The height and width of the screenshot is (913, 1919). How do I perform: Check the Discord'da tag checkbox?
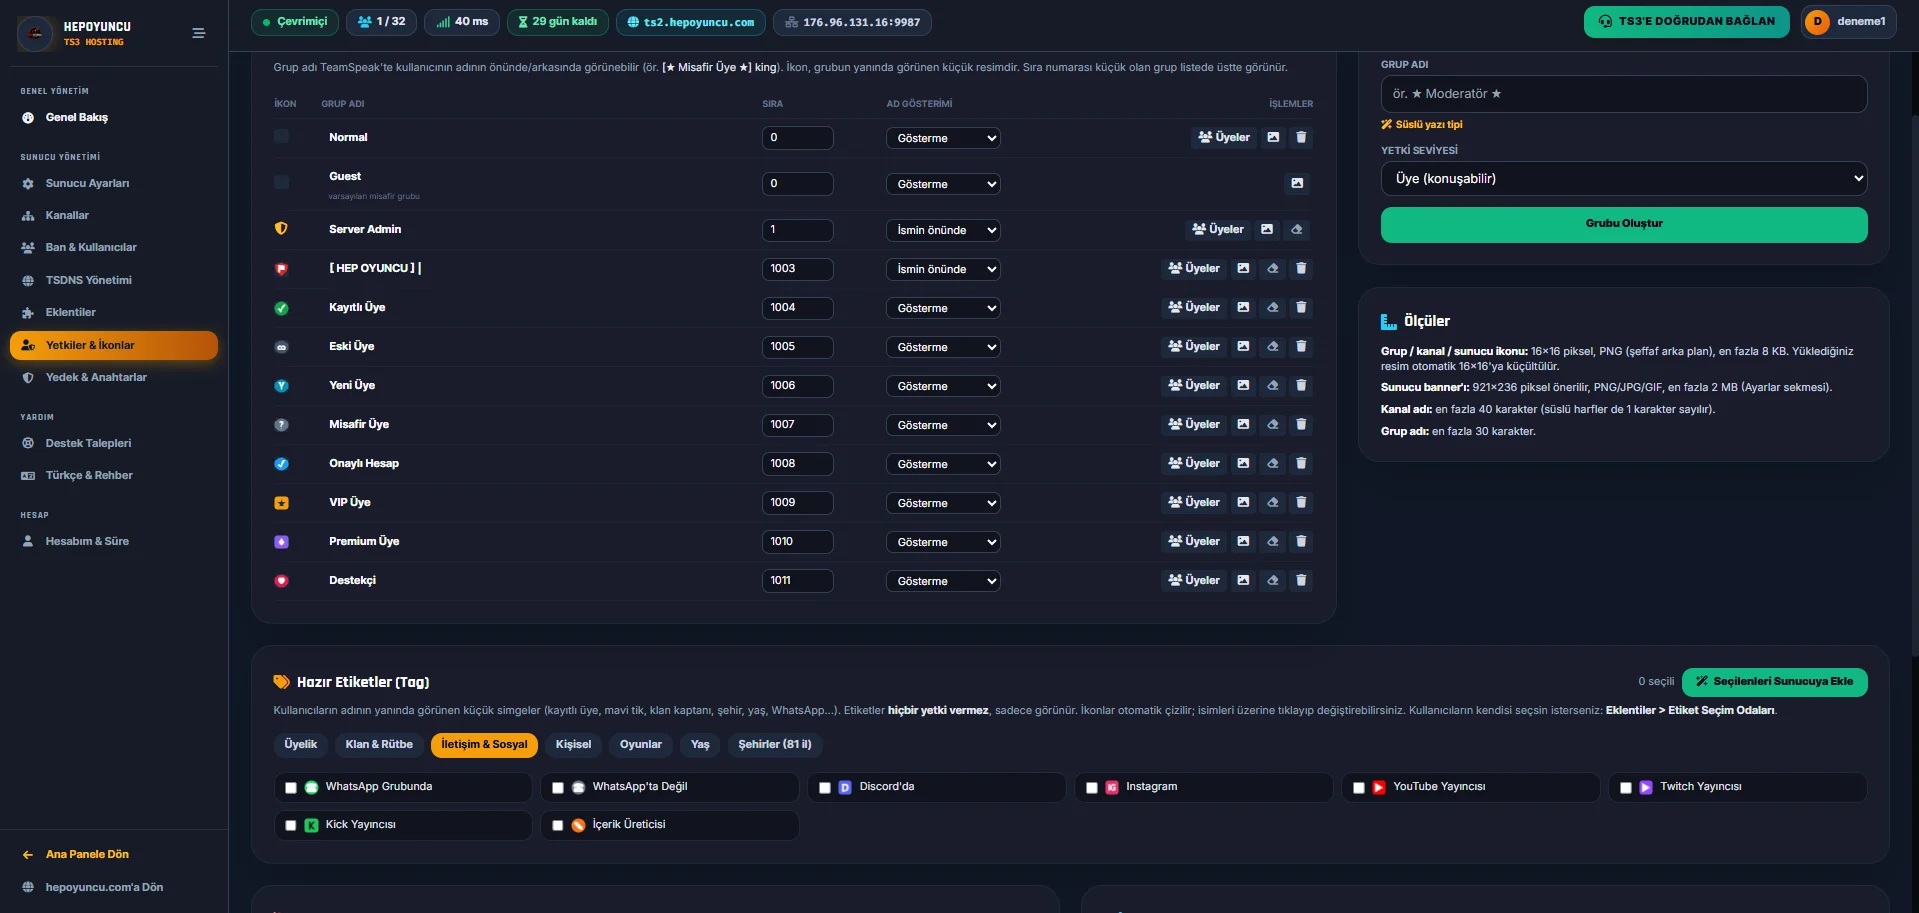(x=825, y=788)
